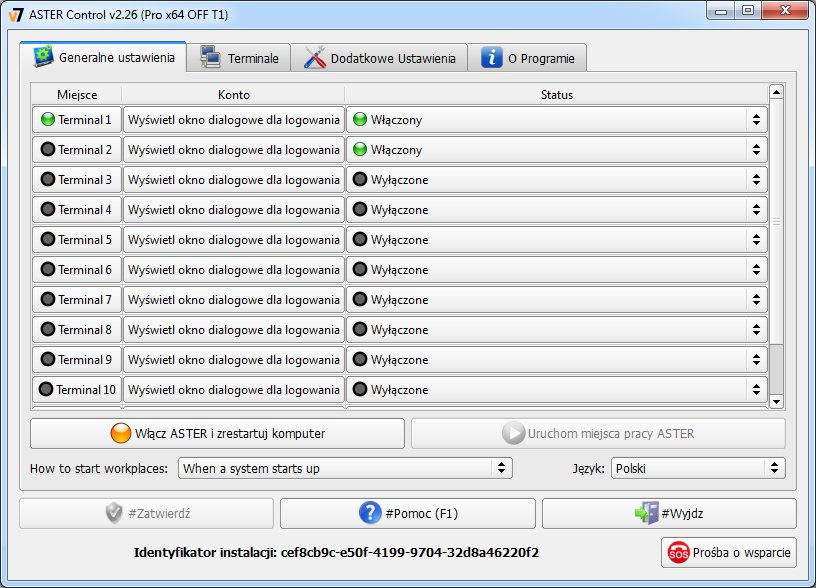Click the dark indicator next to Terminal 5
Viewport: 816px width, 588px height.
[x=48, y=239]
